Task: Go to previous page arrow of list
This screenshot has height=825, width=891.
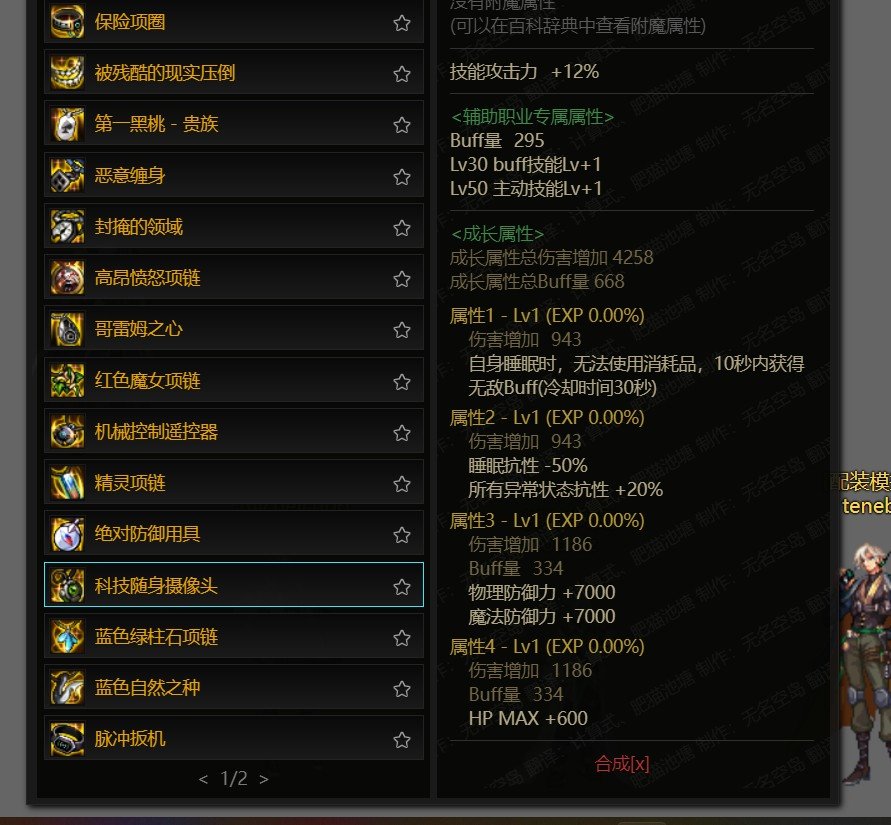Action: pos(203,779)
